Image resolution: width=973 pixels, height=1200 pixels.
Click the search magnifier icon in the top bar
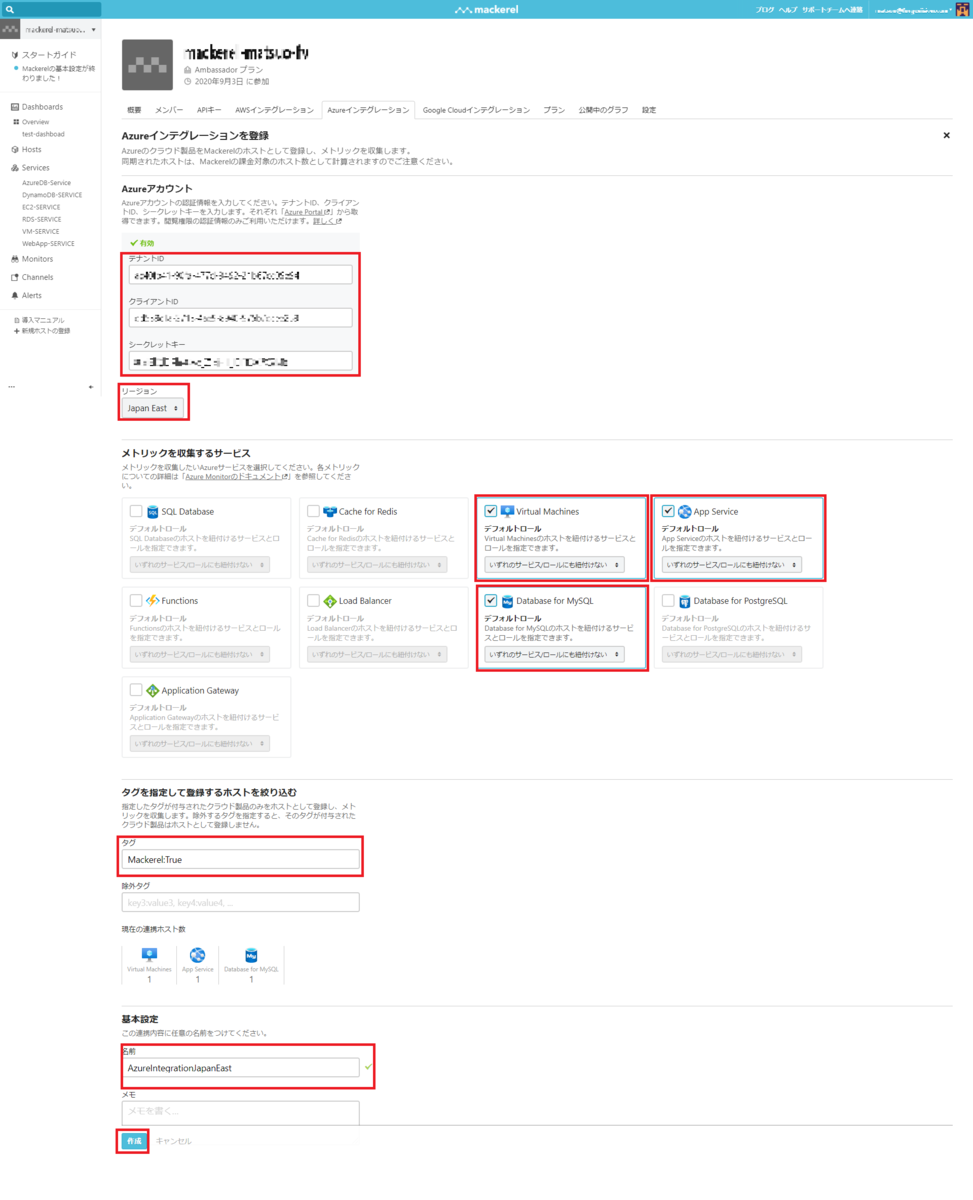click(x=10, y=9)
